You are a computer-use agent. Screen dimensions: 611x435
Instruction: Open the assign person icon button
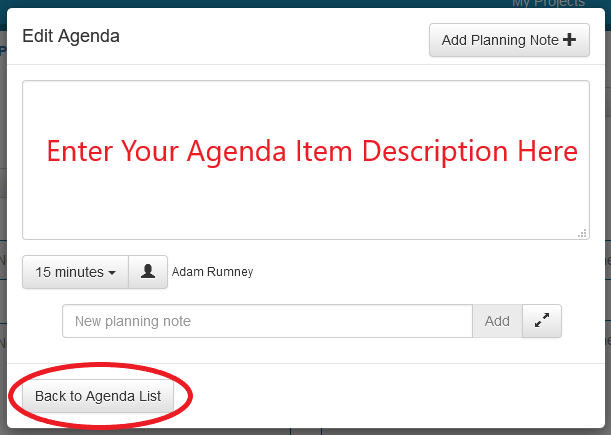tap(147, 272)
